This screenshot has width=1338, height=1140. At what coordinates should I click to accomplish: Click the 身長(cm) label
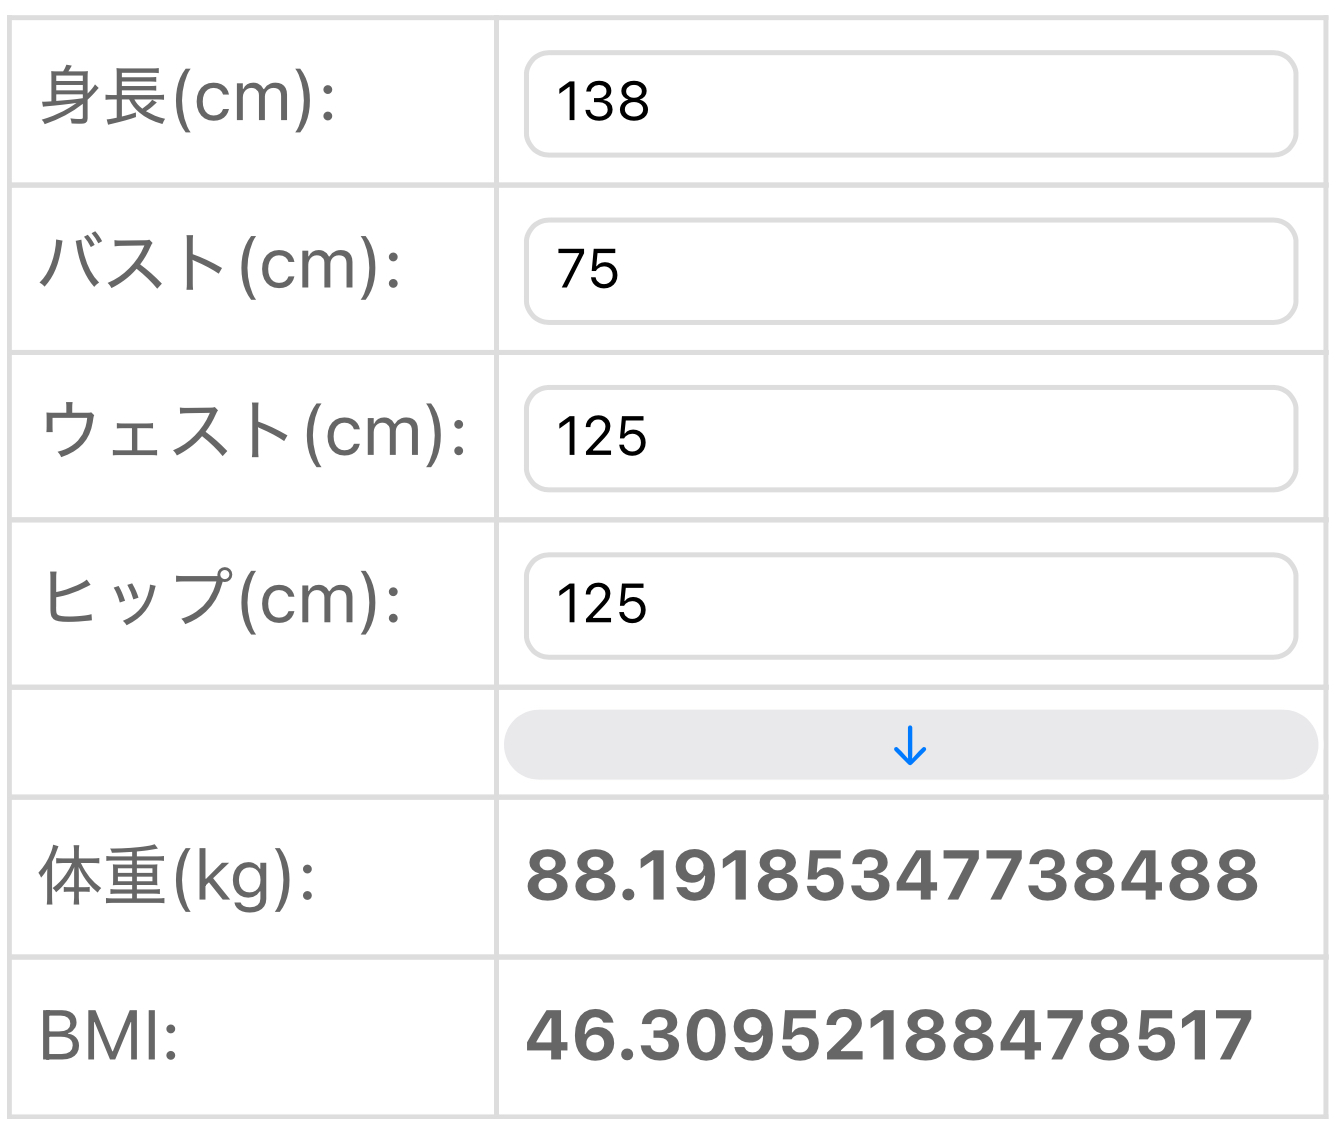tap(188, 99)
